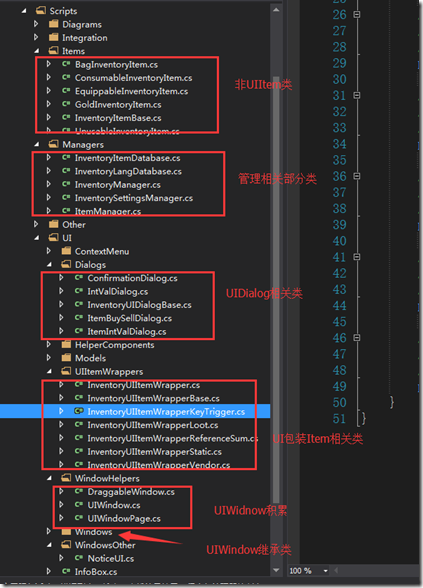Image resolution: width=423 pixels, height=588 pixels.
Task: Click the C# icon of EquippableInventoryItem.cs
Action: pyautogui.click(x=66, y=91)
